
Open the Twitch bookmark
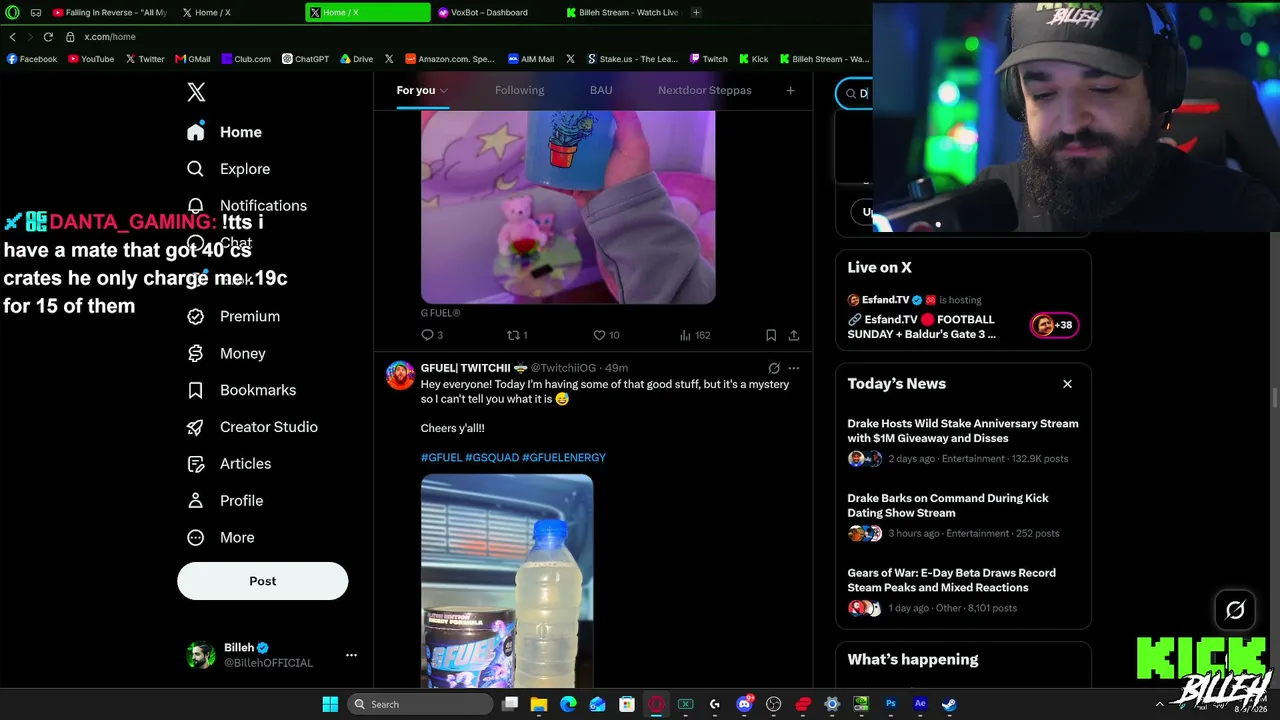[x=709, y=59]
